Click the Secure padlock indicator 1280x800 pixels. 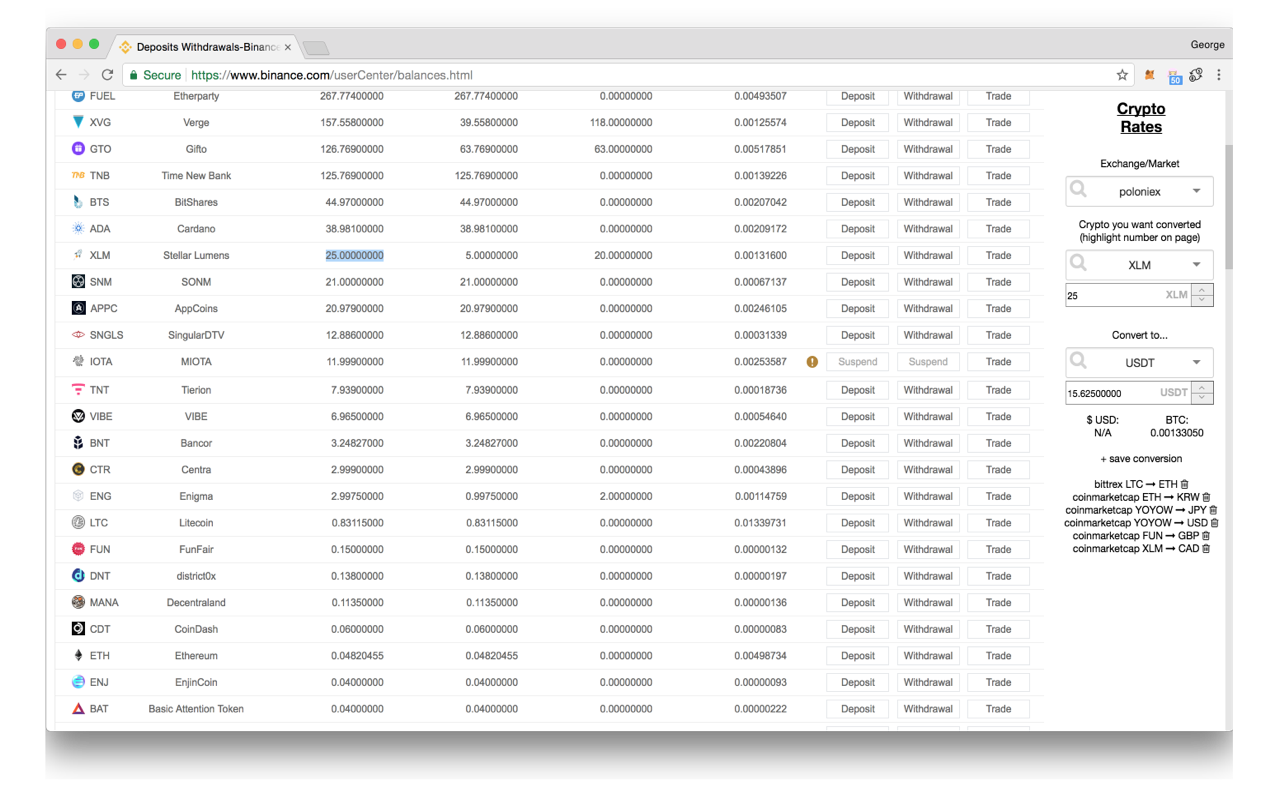156,75
